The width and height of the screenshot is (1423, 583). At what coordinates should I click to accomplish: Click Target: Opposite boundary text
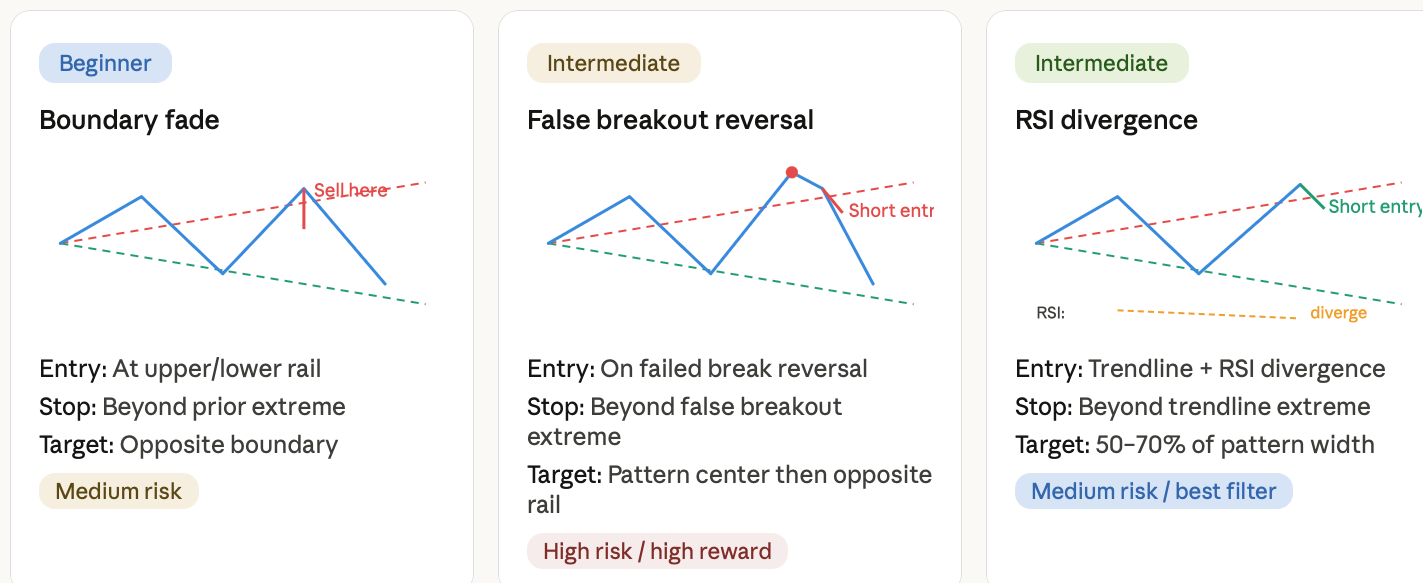tap(189, 445)
